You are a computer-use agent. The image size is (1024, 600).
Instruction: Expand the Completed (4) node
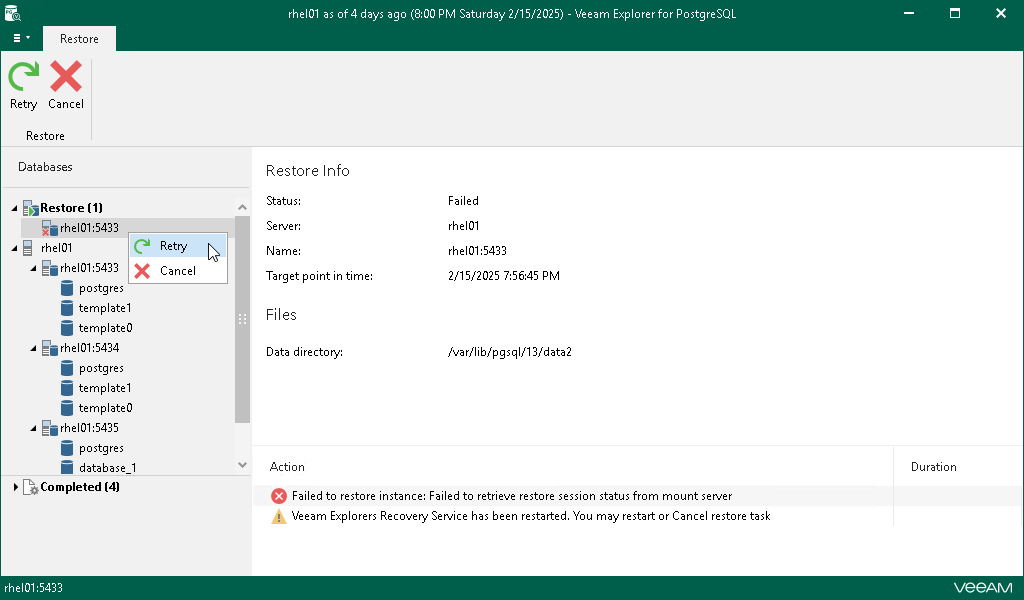click(x=15, y=487)
